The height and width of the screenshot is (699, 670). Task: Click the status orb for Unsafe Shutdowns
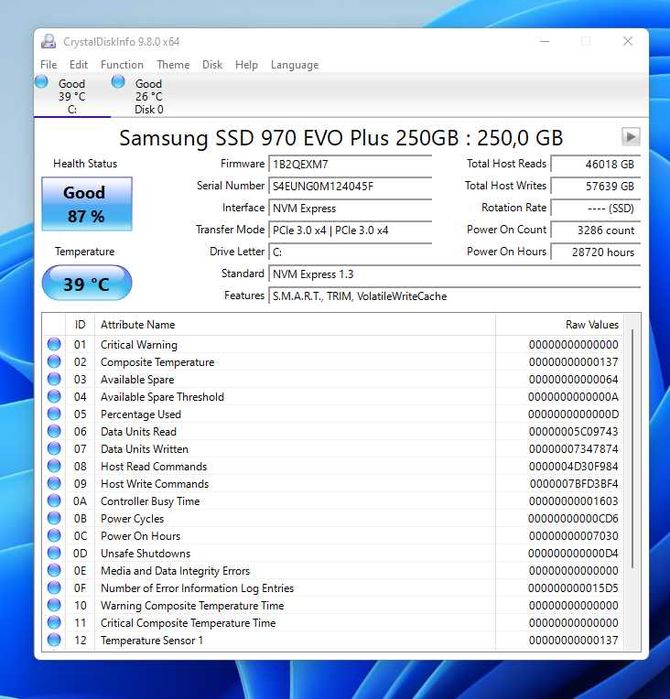tap(54, 553)
